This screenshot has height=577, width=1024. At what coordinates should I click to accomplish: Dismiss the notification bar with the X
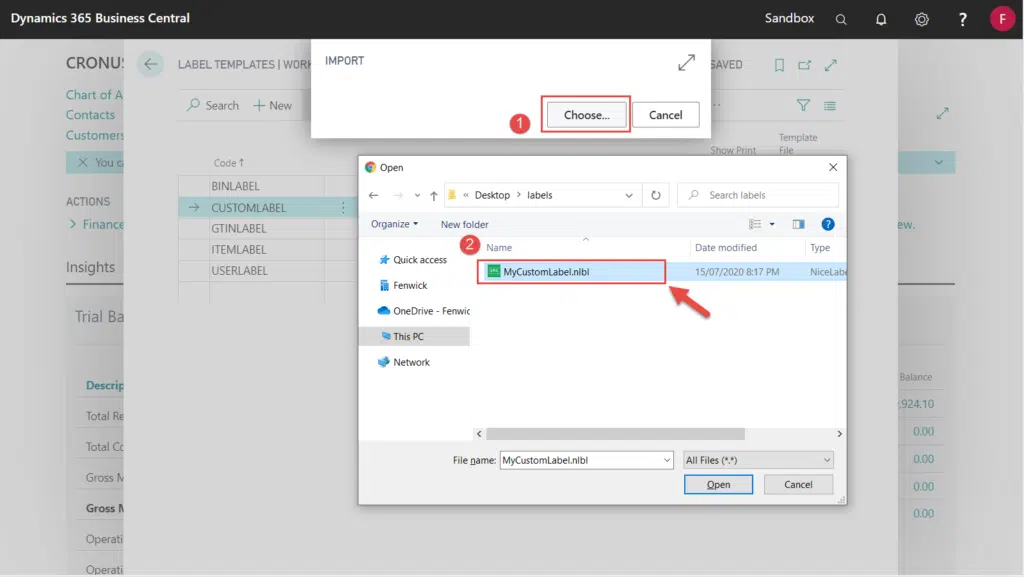tap(83, 162)
